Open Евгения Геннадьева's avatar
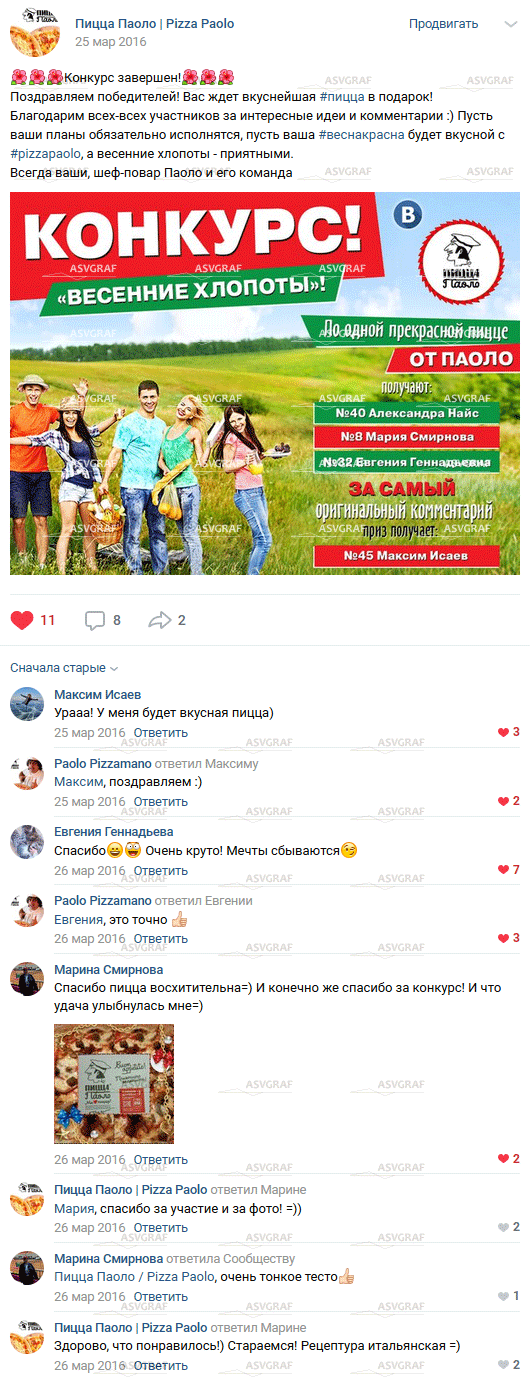 tap(27, 842)
